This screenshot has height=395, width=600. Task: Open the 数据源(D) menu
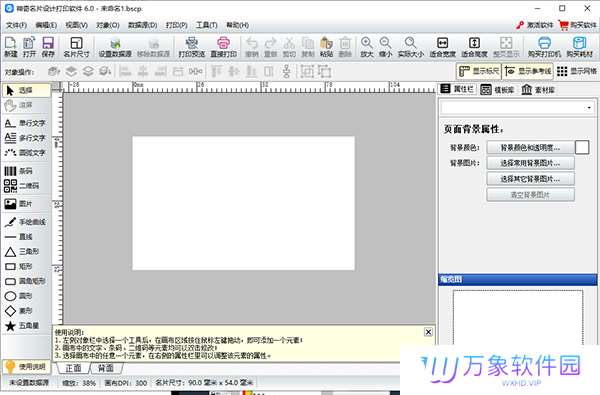coord(142,25)
